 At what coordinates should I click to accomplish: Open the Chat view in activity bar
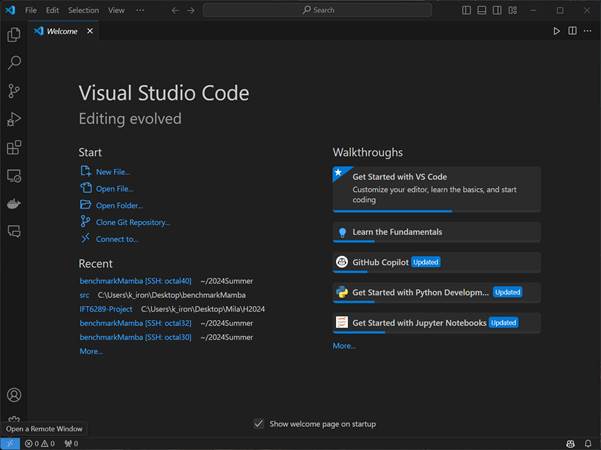(x=14, y=231)
